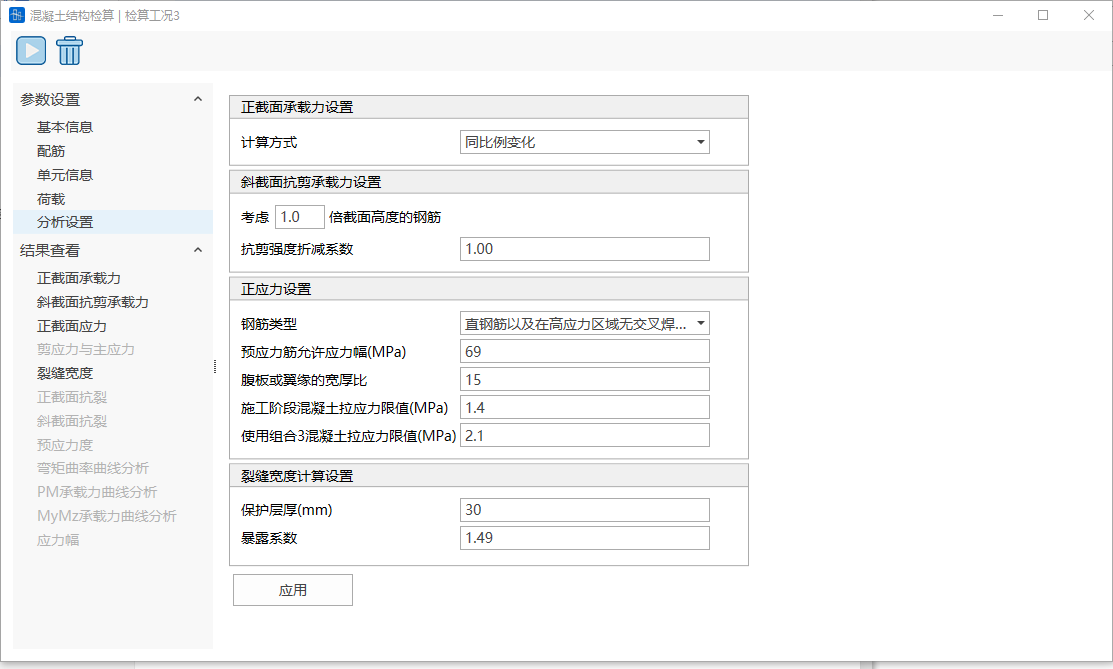Click the app logo in title bar
This screenshot has width=1113, height=669.
[x=17, y=15]
